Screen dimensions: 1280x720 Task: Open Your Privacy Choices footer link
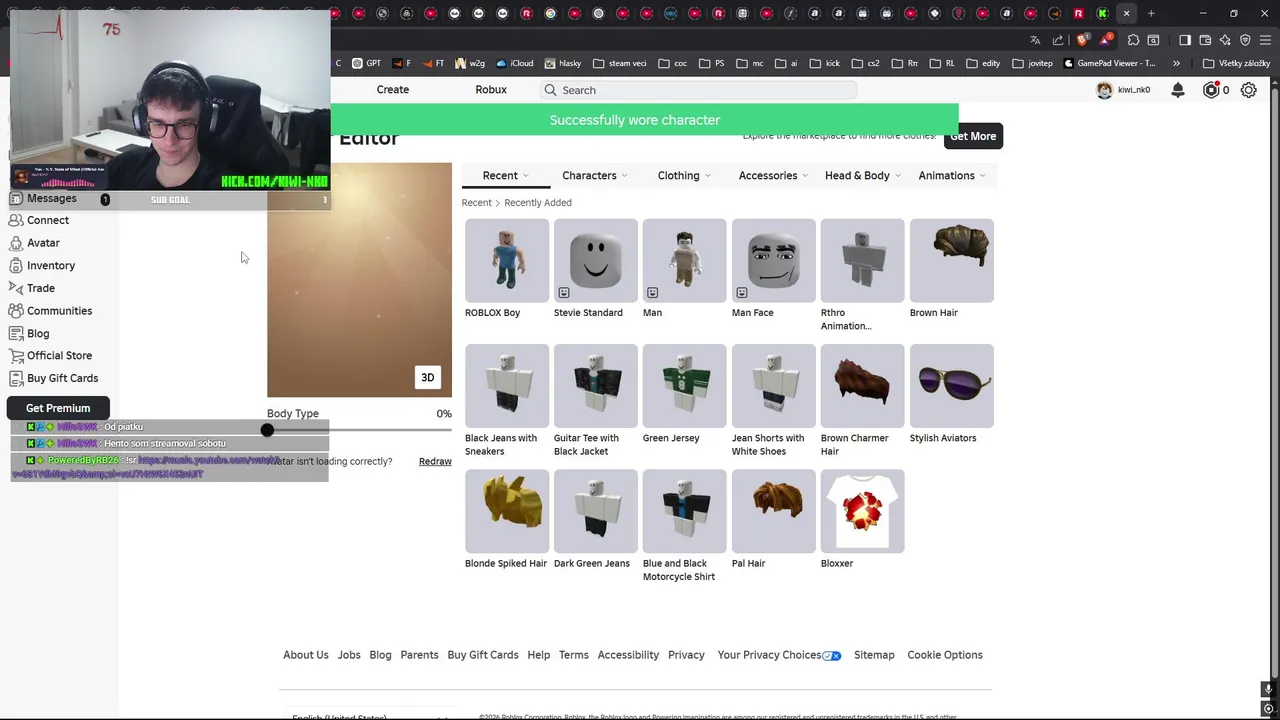click(779, 655)
